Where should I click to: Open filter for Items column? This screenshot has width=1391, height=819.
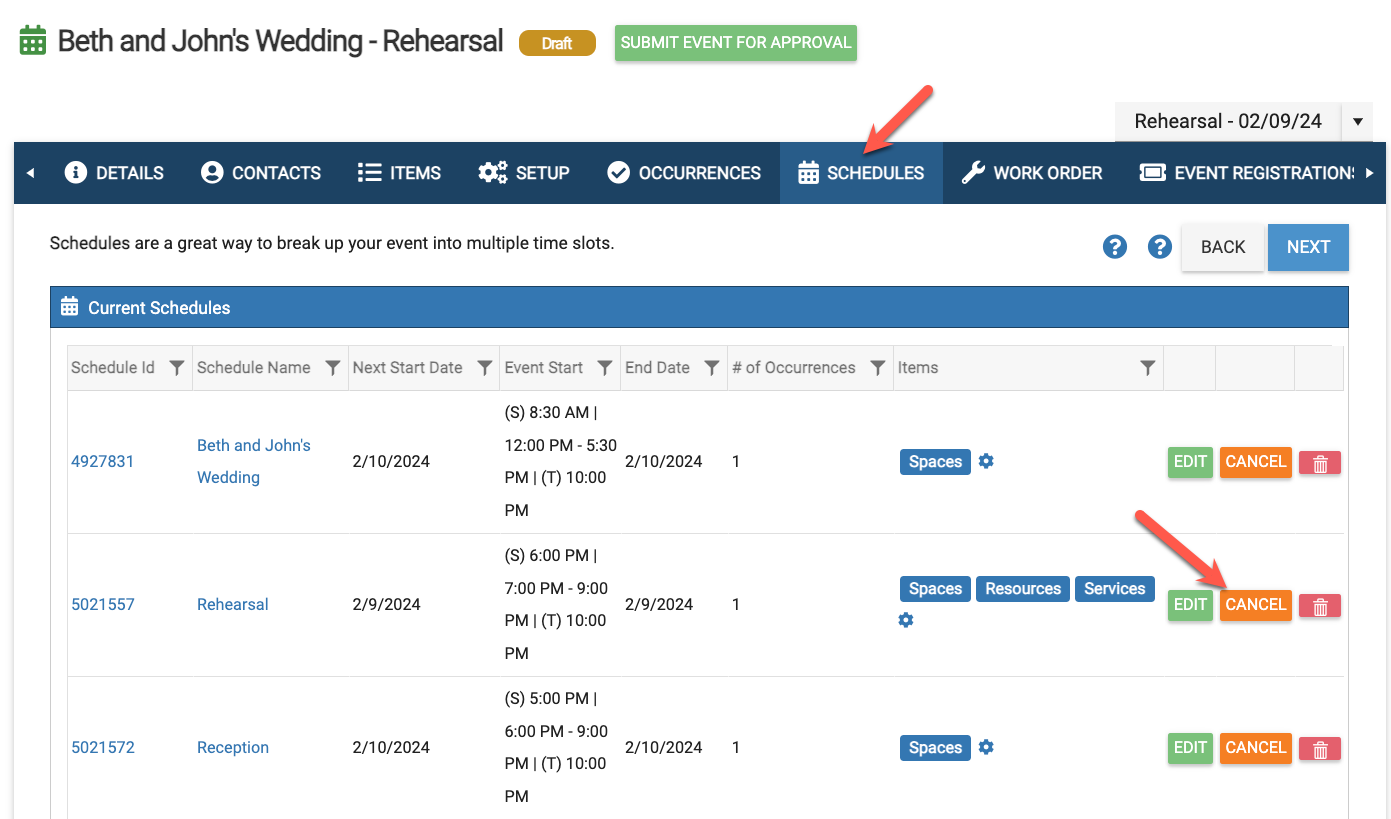1148,368
